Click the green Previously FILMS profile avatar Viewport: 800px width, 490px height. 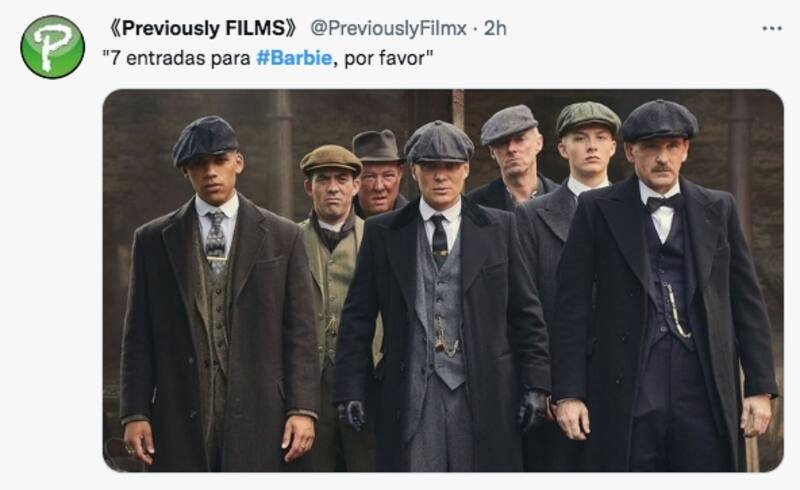[52, 47]
